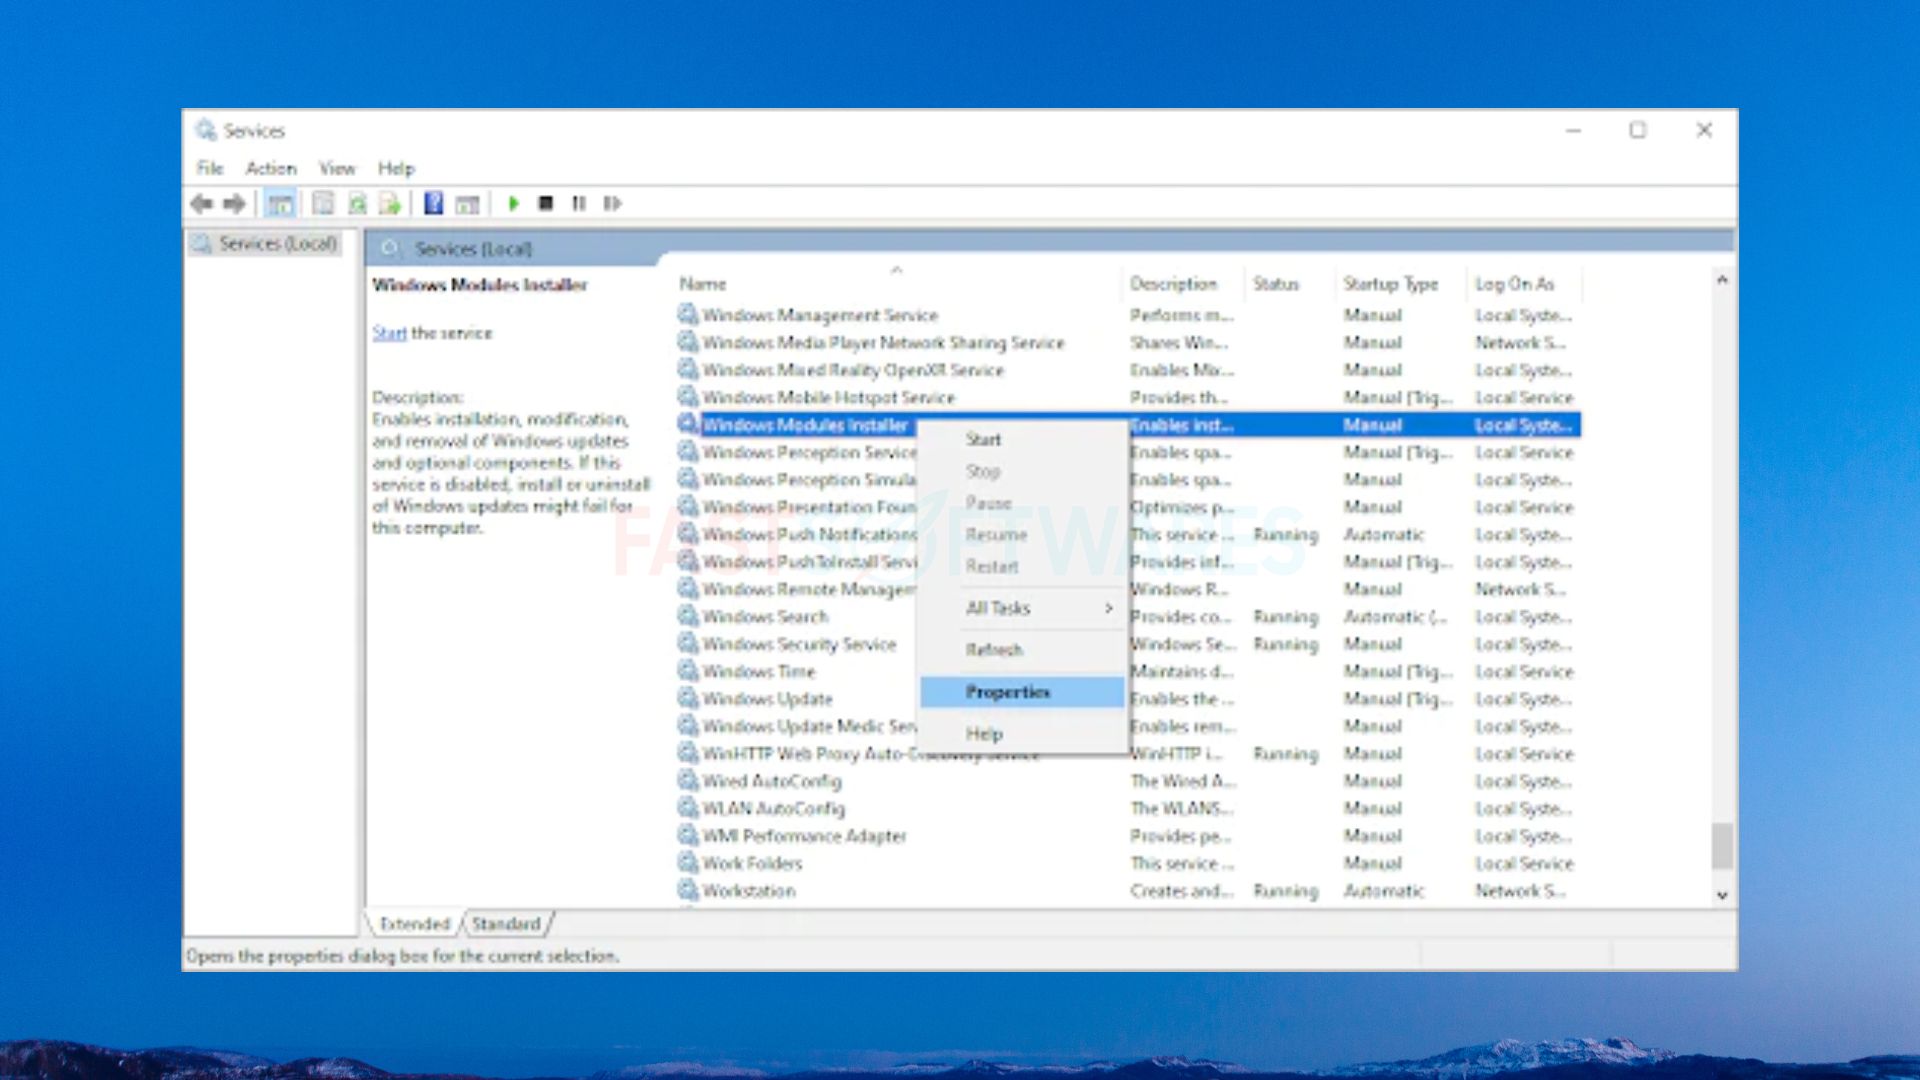Screen dimensions: 1920x1080
Task: Sort by the Log On As column header
Action: click(x=1524, y=284)
